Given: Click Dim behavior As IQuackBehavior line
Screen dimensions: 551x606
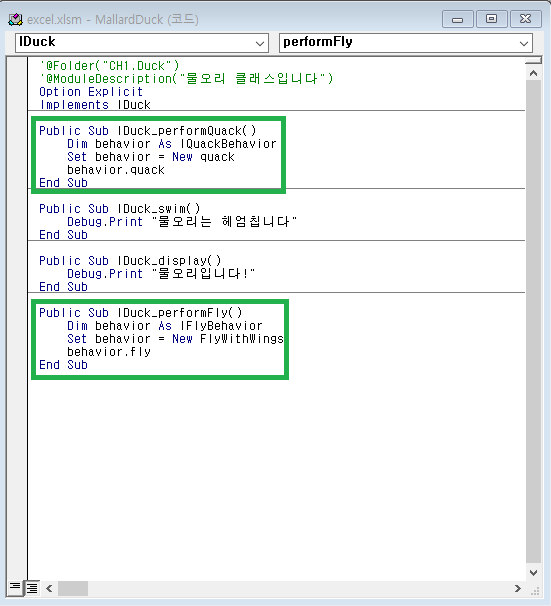Looking at the screenshot, I should pos(172,144).
